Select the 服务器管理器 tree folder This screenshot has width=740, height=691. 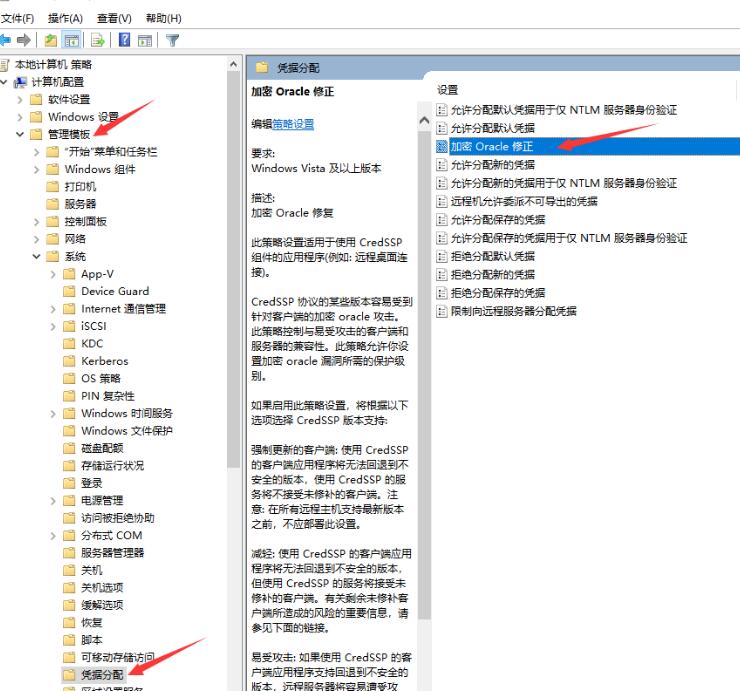coord(112,553)
